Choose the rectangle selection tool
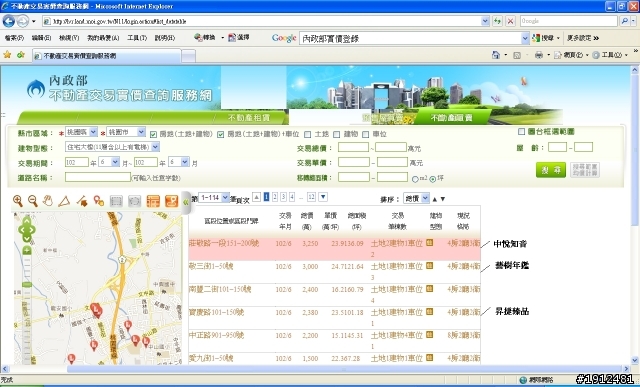Image resolution: width=640 pixels, height=387 pixels. tap(116, 201)
